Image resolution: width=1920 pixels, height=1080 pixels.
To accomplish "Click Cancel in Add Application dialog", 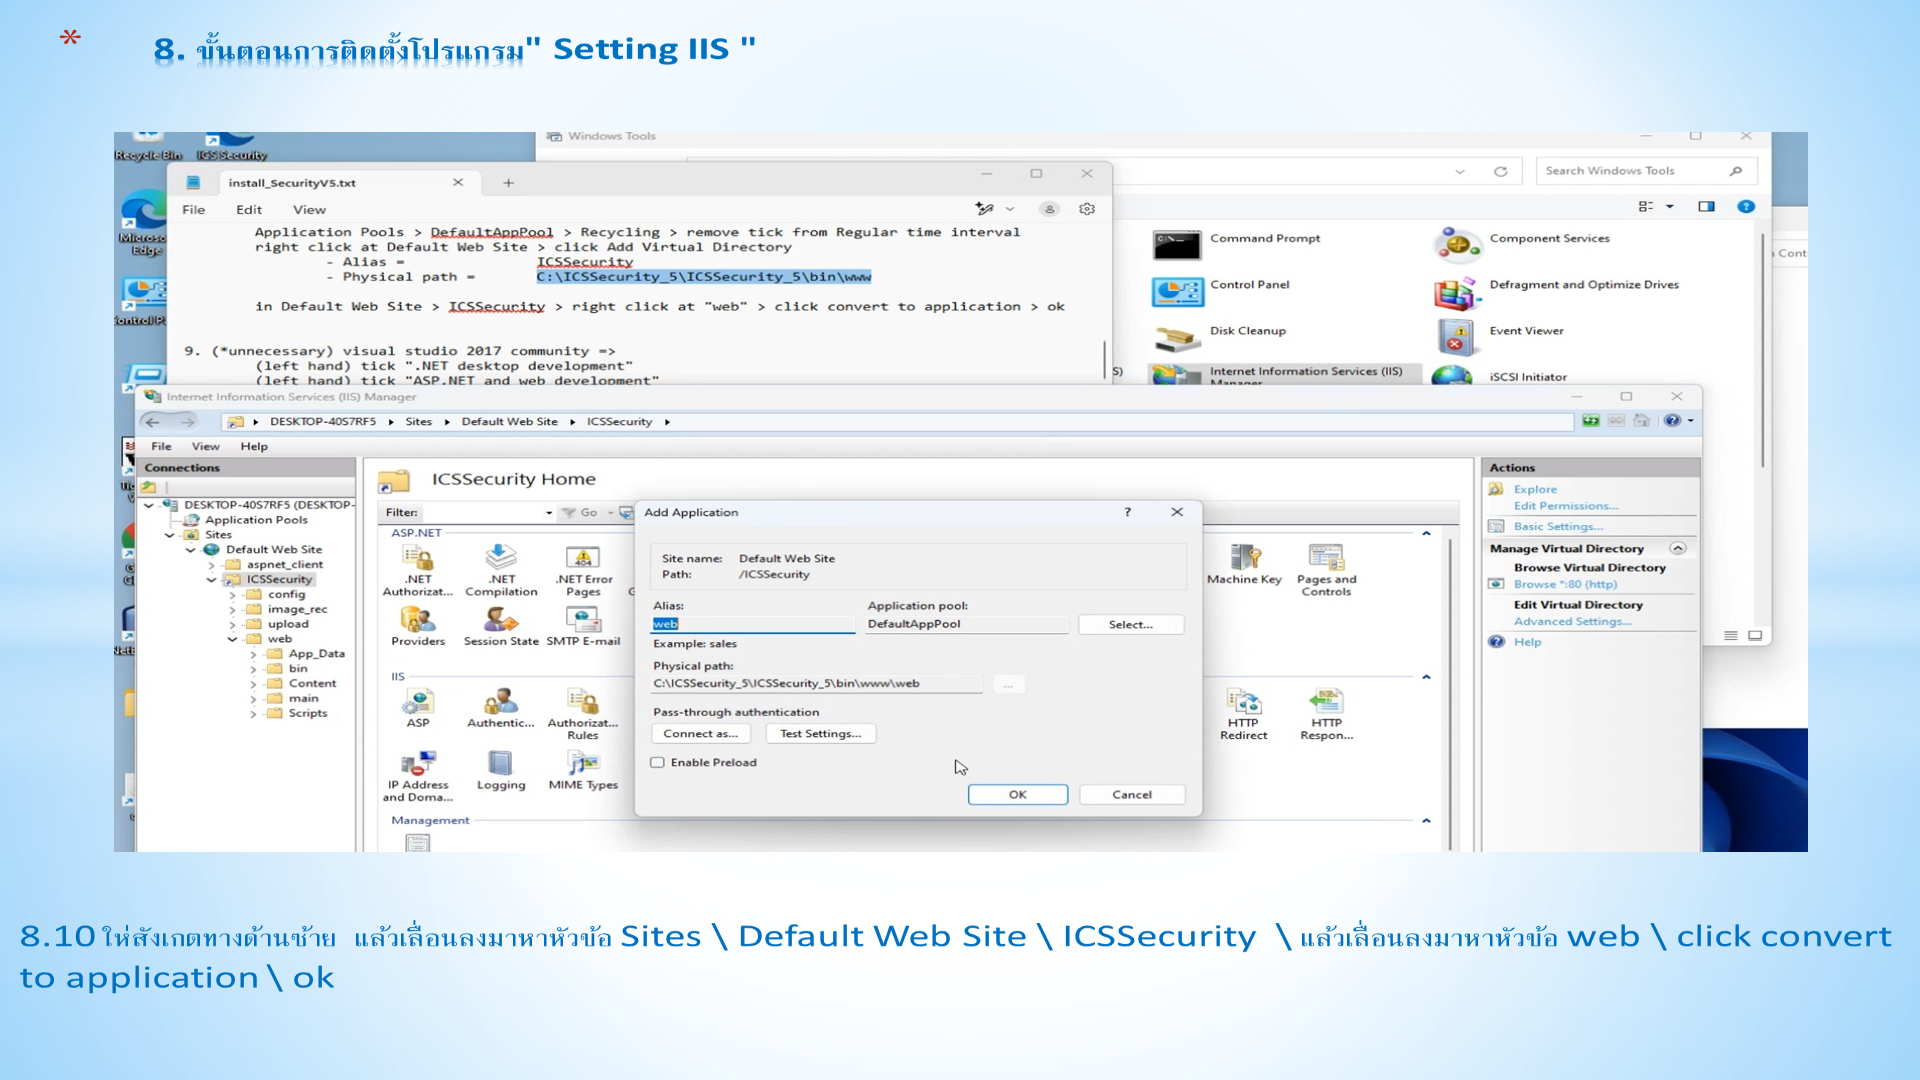I will click(x=1132, y=795).
